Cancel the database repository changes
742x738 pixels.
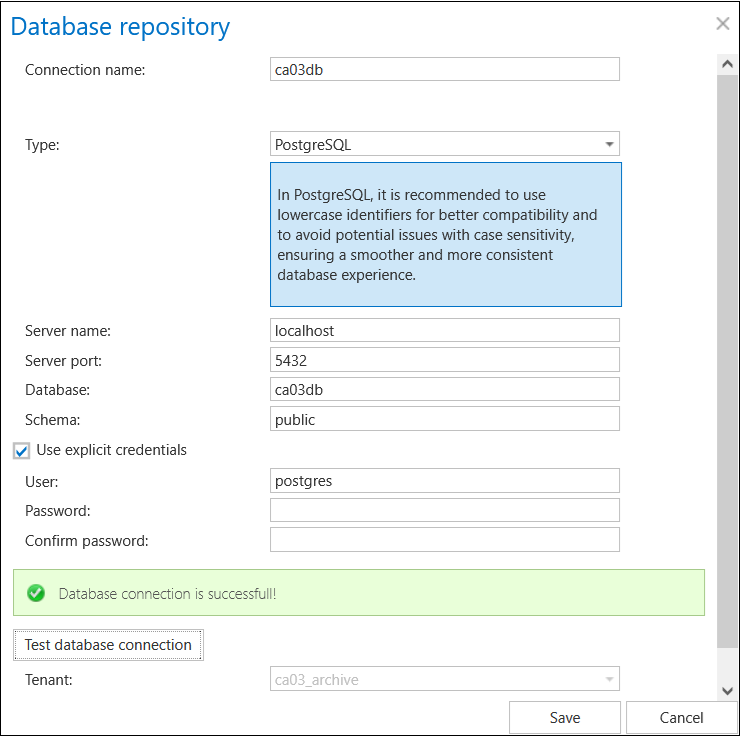tap(681, 717)
